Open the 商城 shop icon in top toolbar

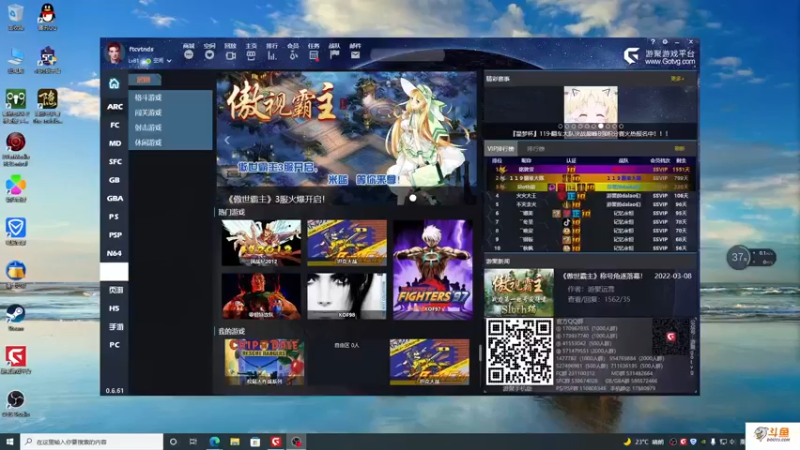[x=189, y=55]
